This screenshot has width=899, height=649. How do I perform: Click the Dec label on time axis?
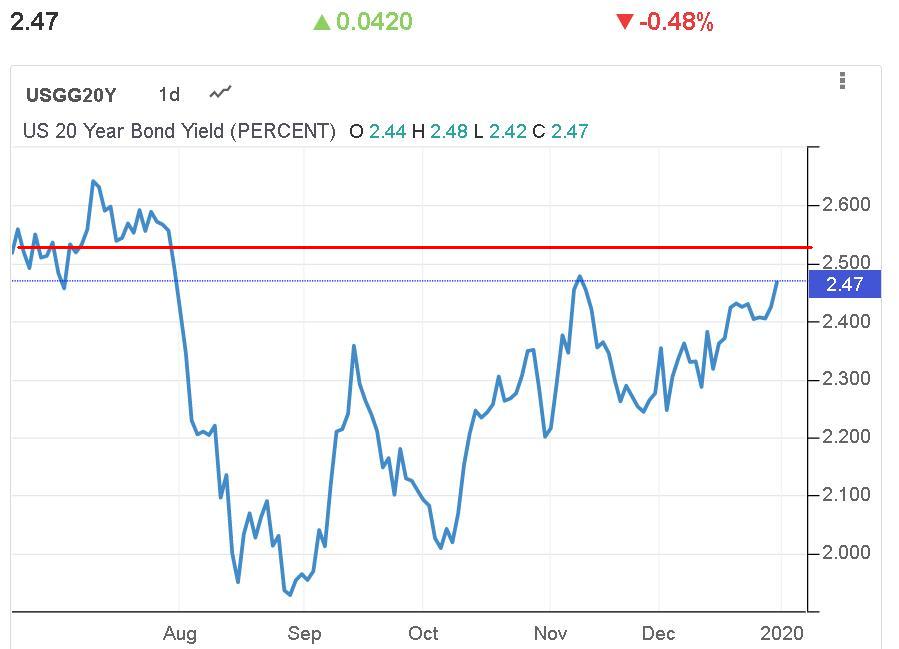coord(659,633)
